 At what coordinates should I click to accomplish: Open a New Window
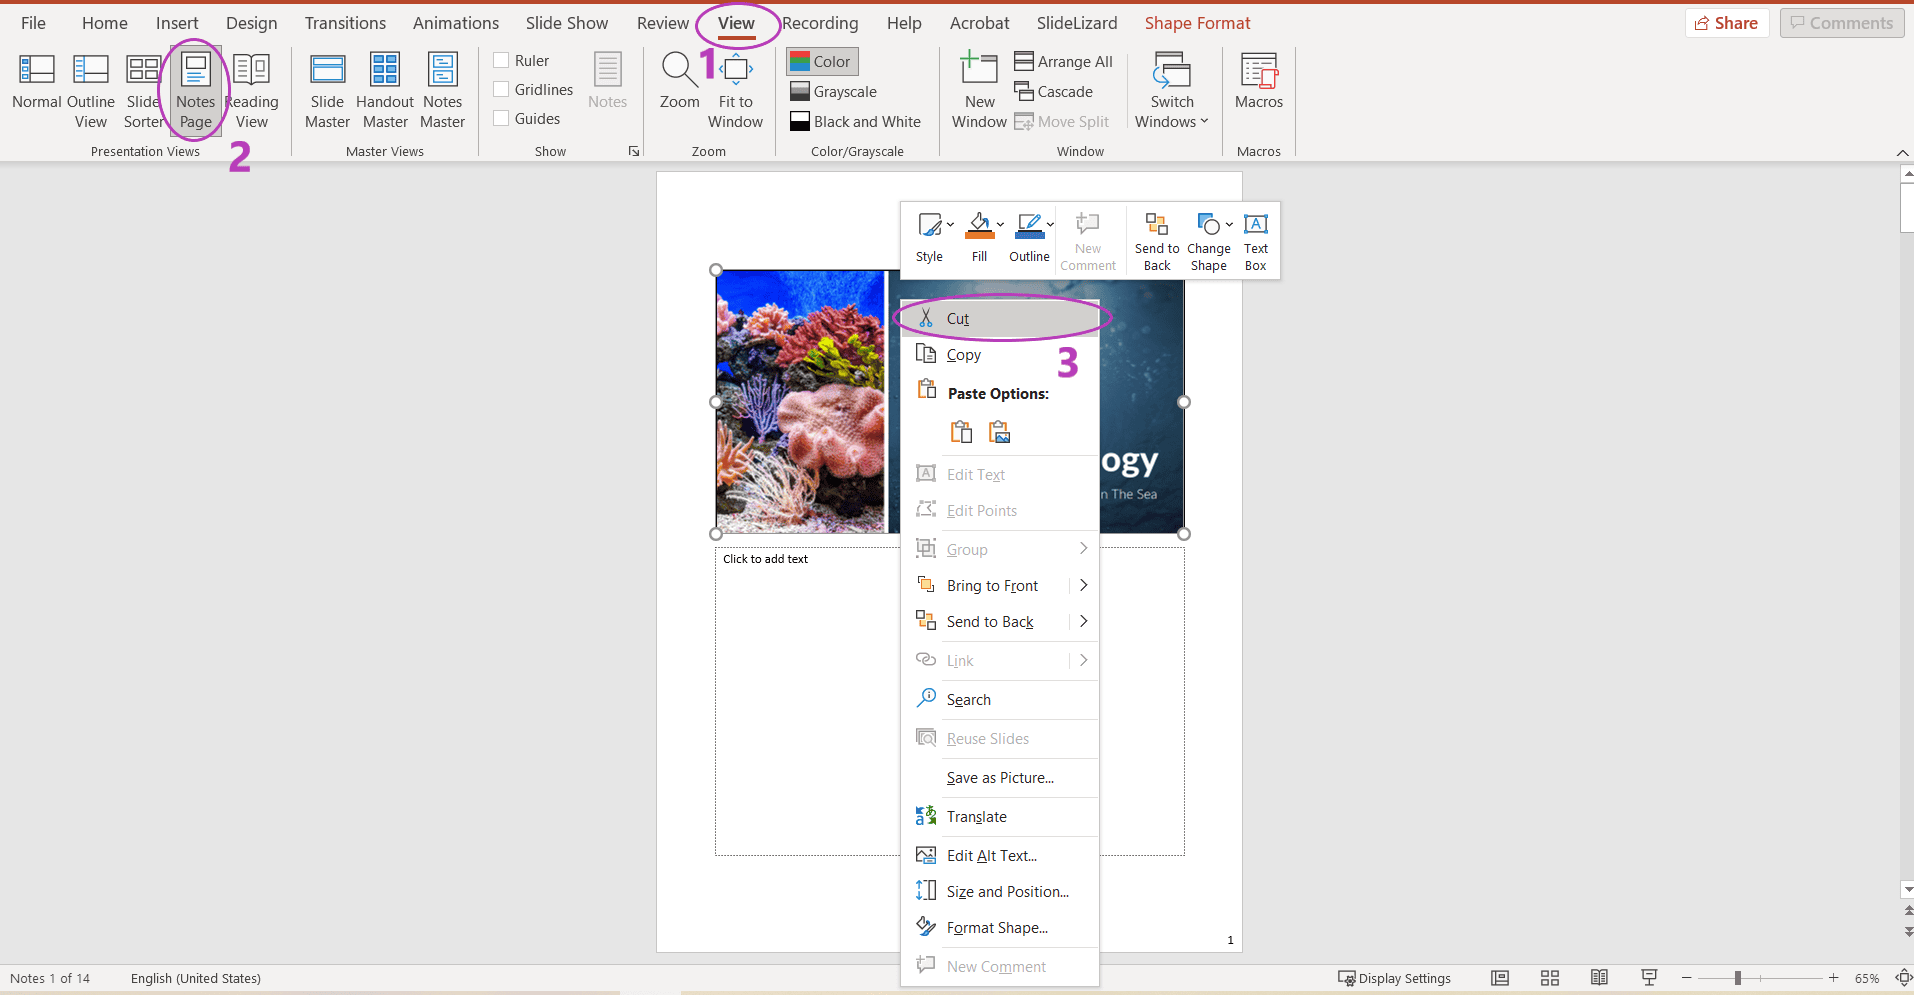coord(979,90)
